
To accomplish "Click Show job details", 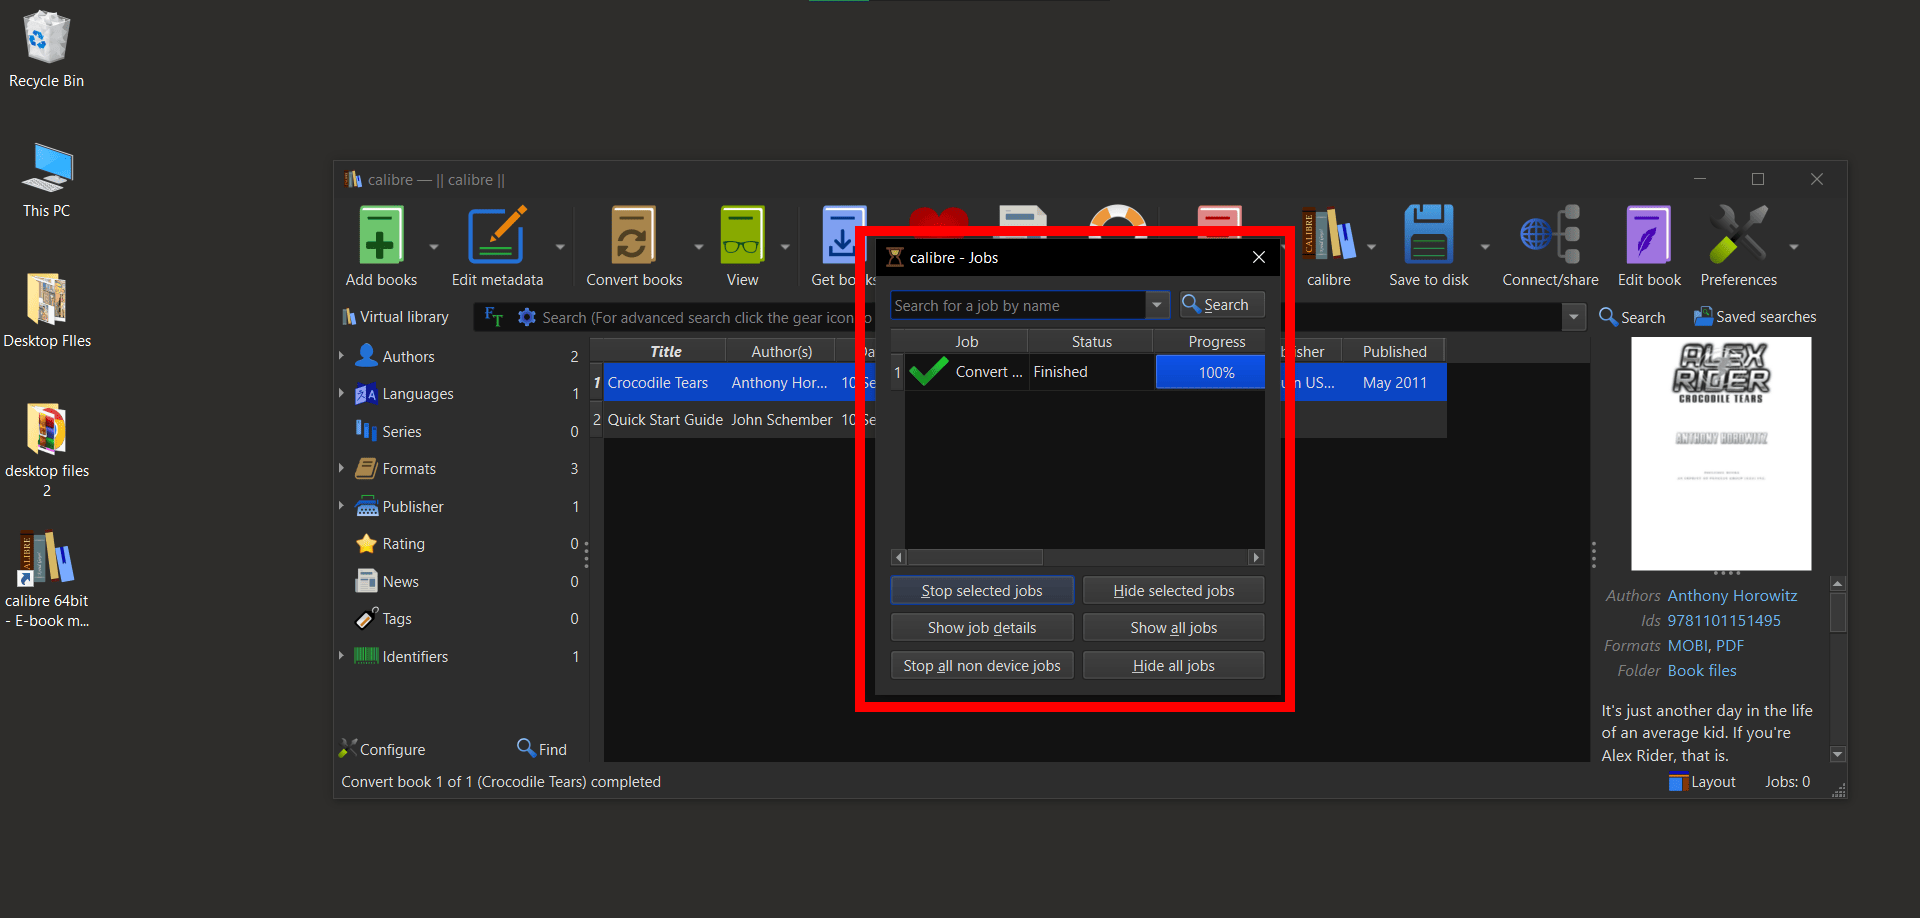I will tap(981, 627).
